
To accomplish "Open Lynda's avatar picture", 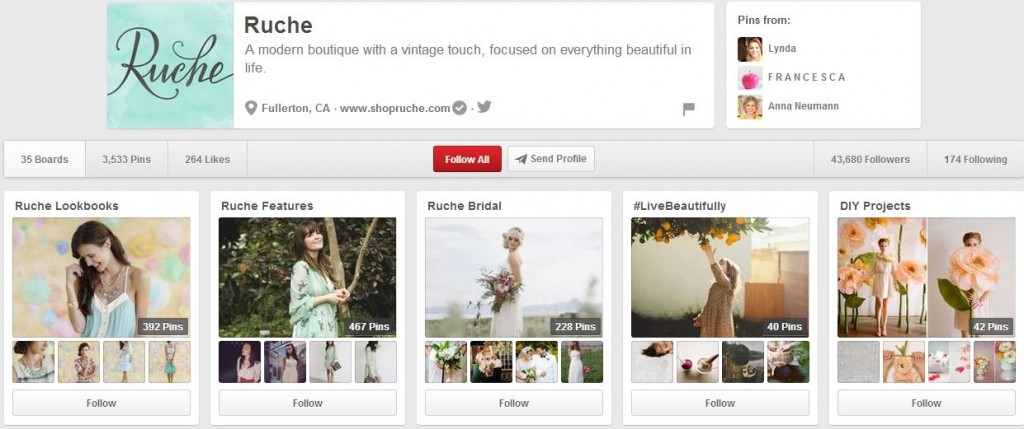I will coord(750,49).
